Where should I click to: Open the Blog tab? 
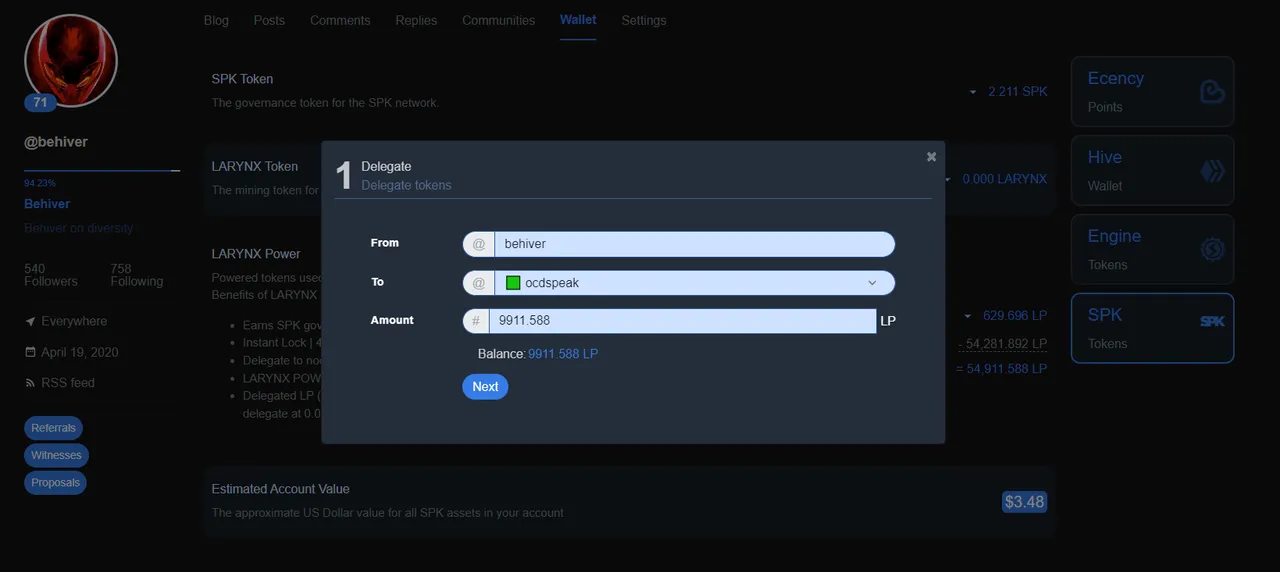click(216, 20)
